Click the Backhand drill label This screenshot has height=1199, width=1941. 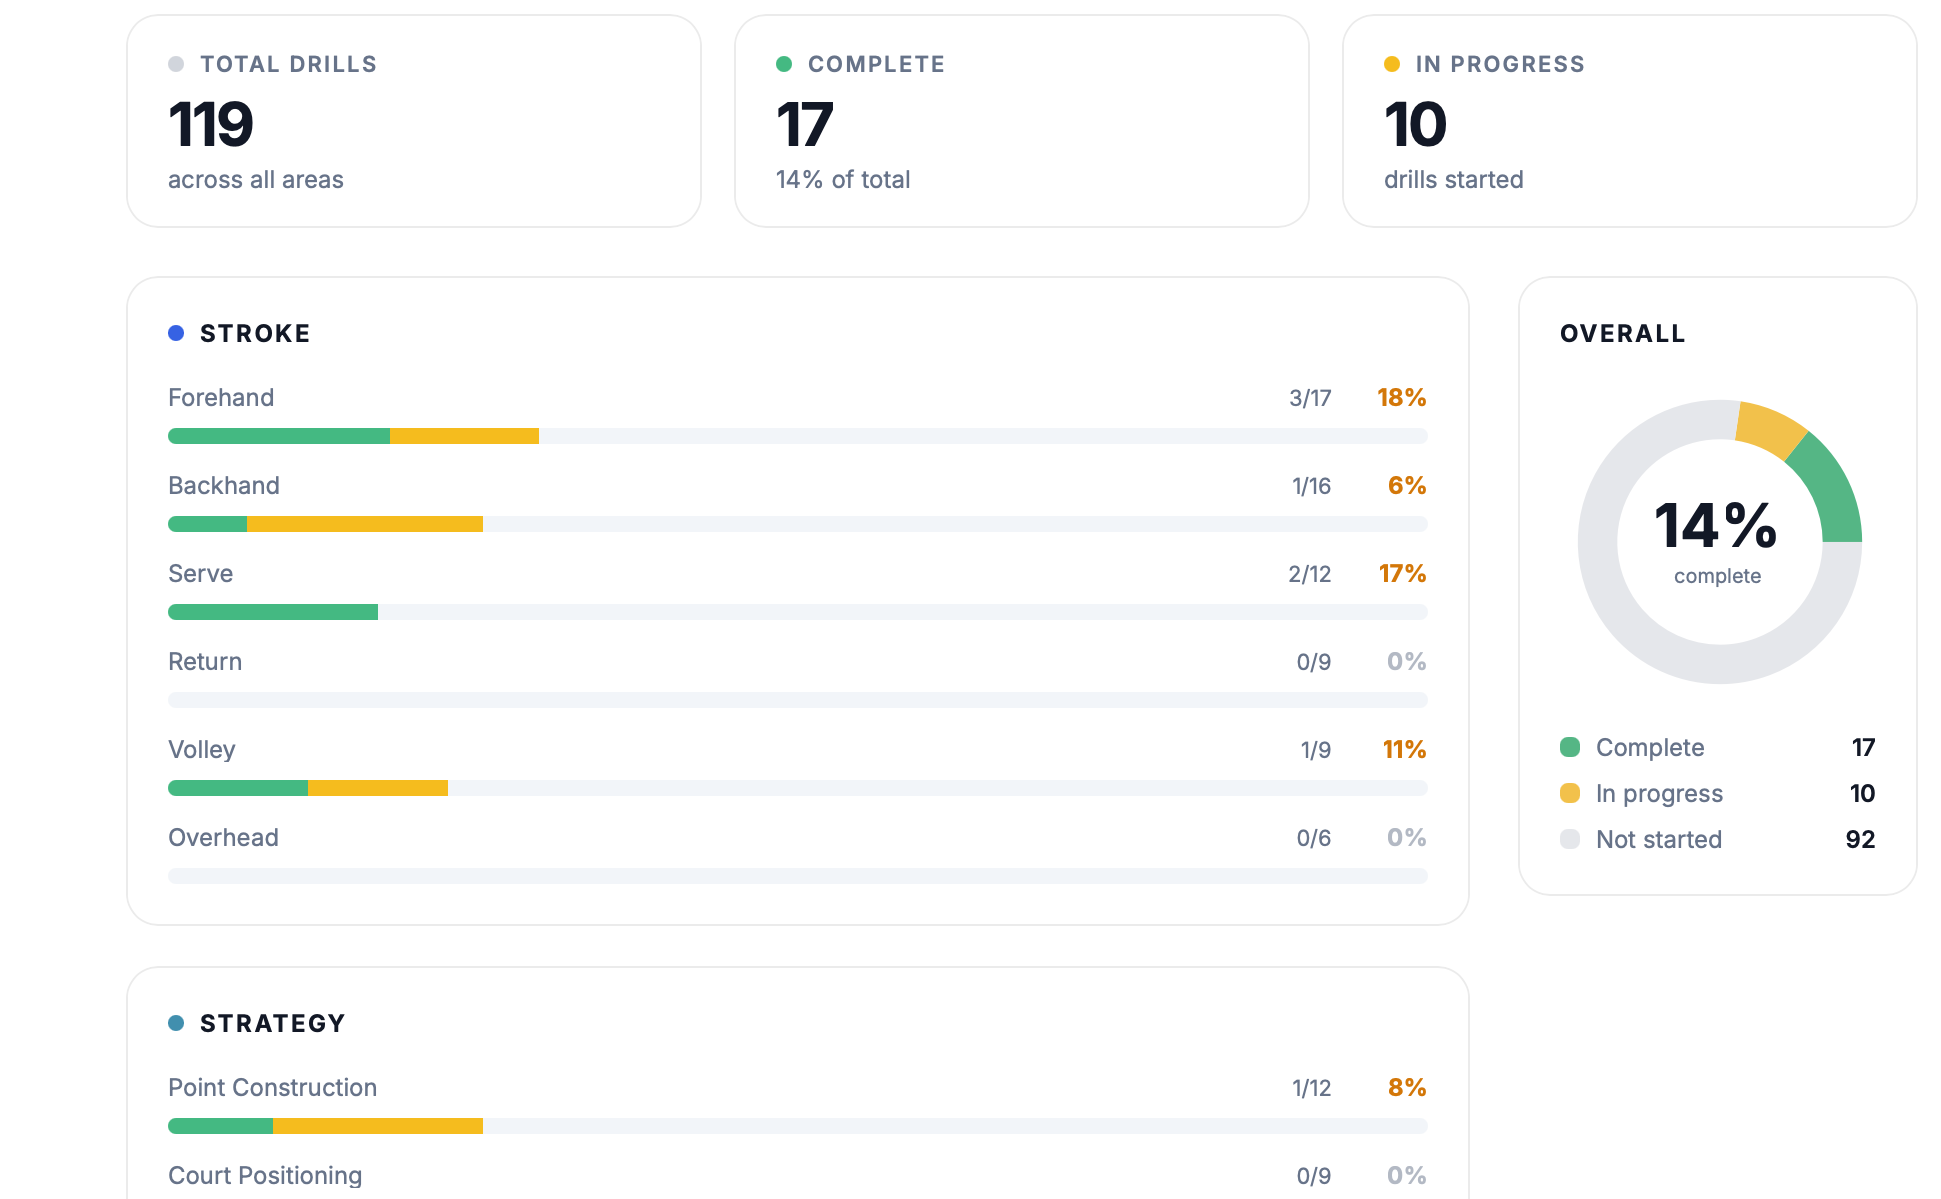pos(224,486)
